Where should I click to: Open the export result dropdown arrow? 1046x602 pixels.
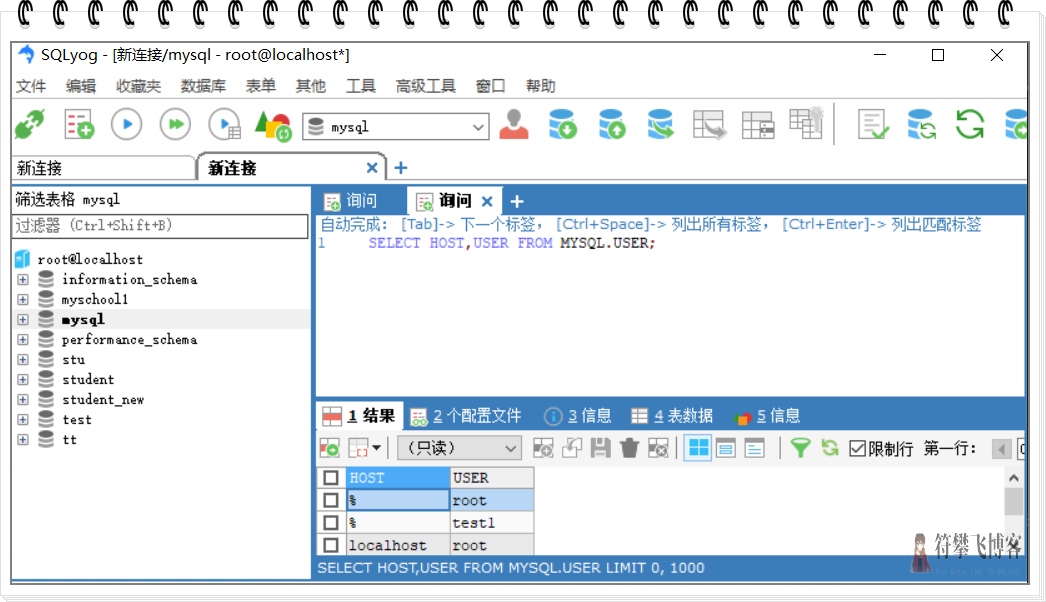(377, 448)
